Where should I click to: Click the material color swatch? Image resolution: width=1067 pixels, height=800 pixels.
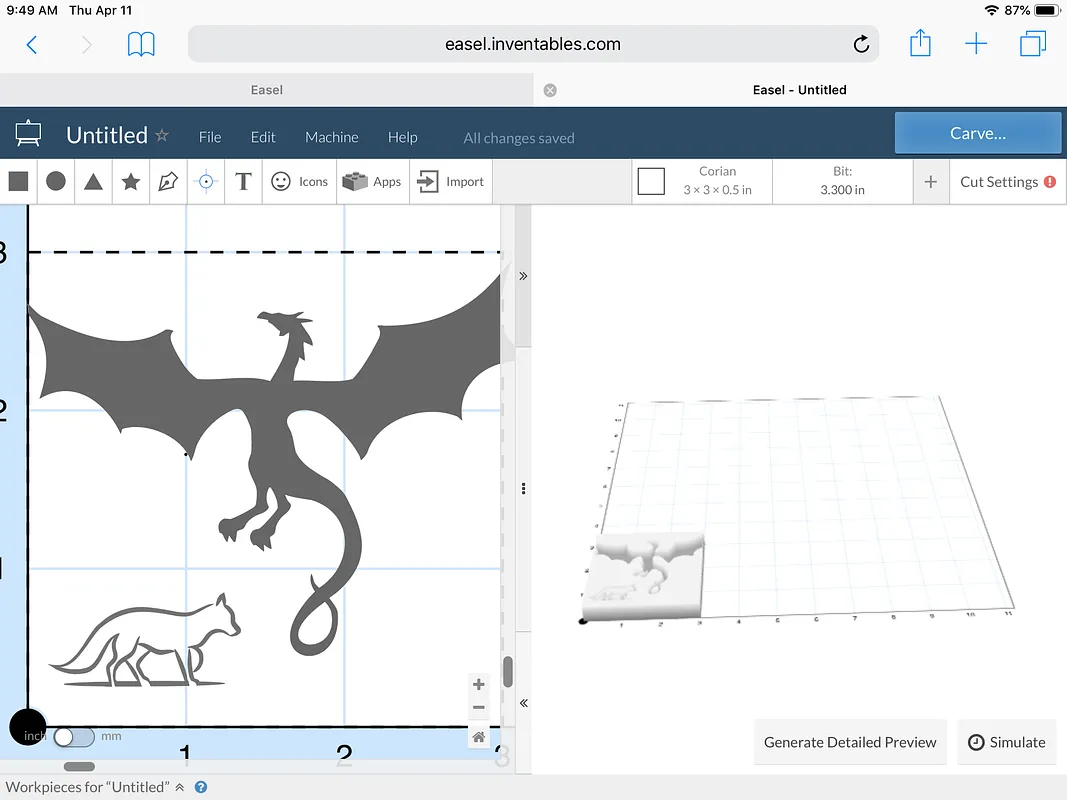pos(651,182)
